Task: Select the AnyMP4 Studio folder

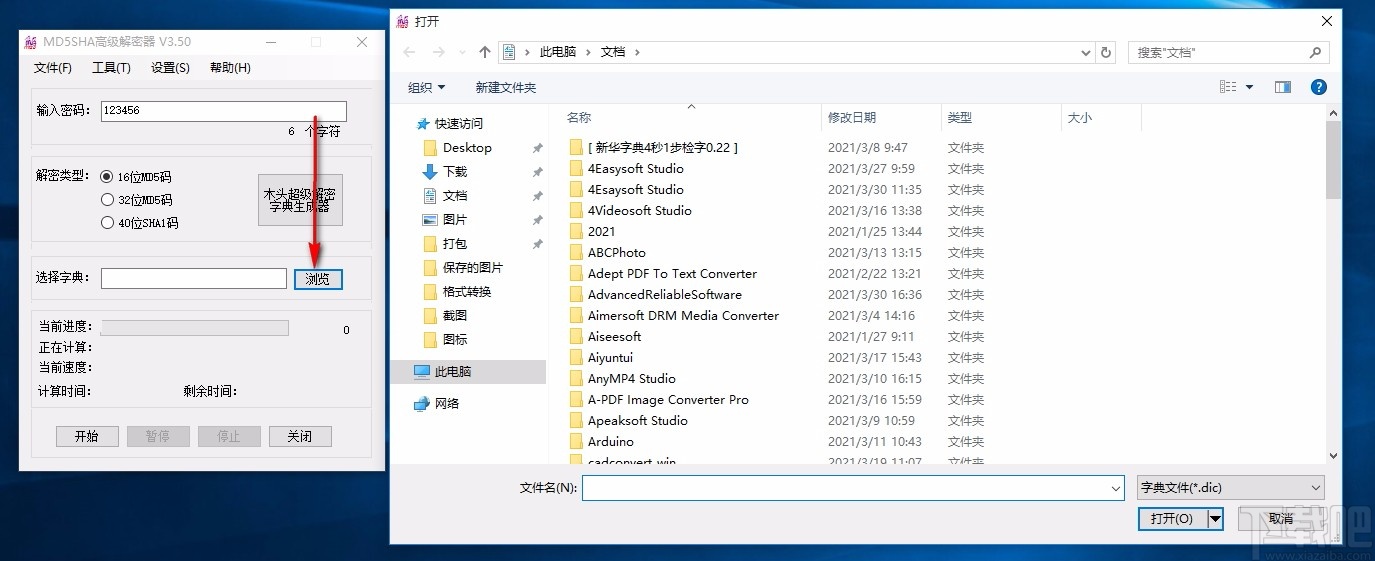Action: pyautogui.click(x=632, y=379)
